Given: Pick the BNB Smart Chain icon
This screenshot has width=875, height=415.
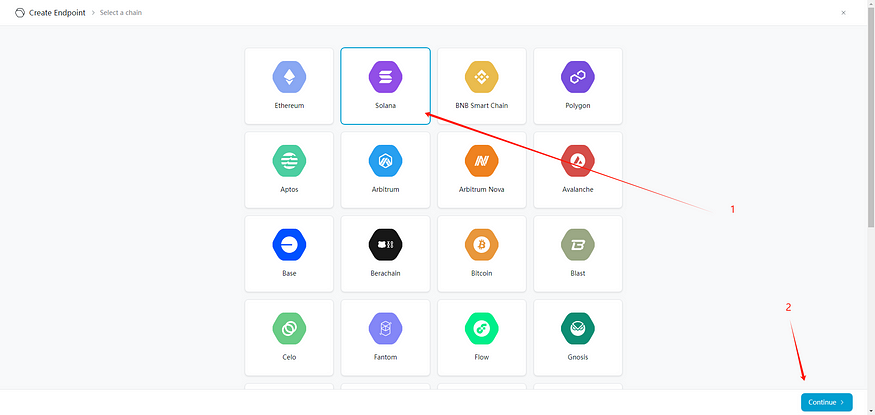Looking at the screenshot, I should 482,77.
